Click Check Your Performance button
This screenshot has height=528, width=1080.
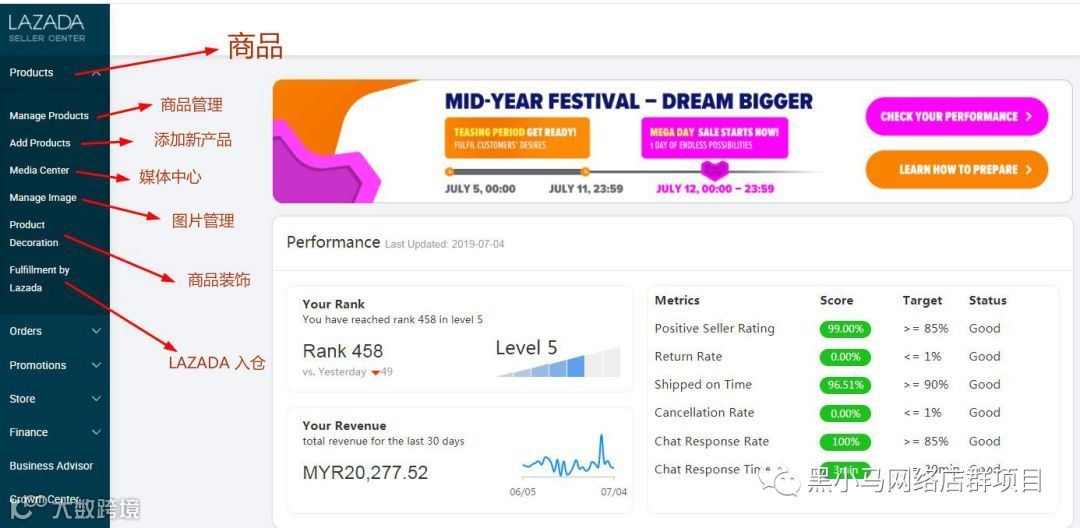pyautogui.click(x=957, y=116)
